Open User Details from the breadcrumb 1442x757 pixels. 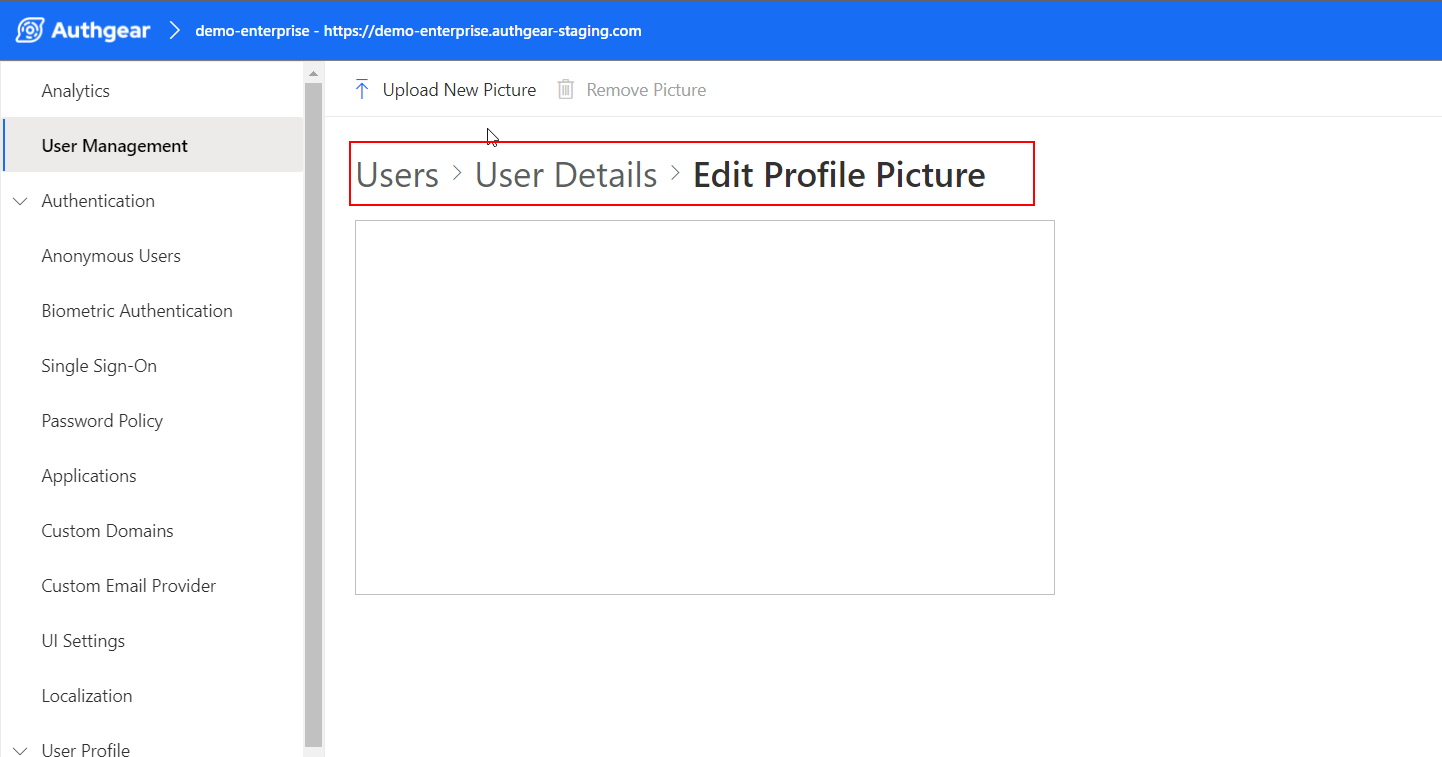point(565,174)
